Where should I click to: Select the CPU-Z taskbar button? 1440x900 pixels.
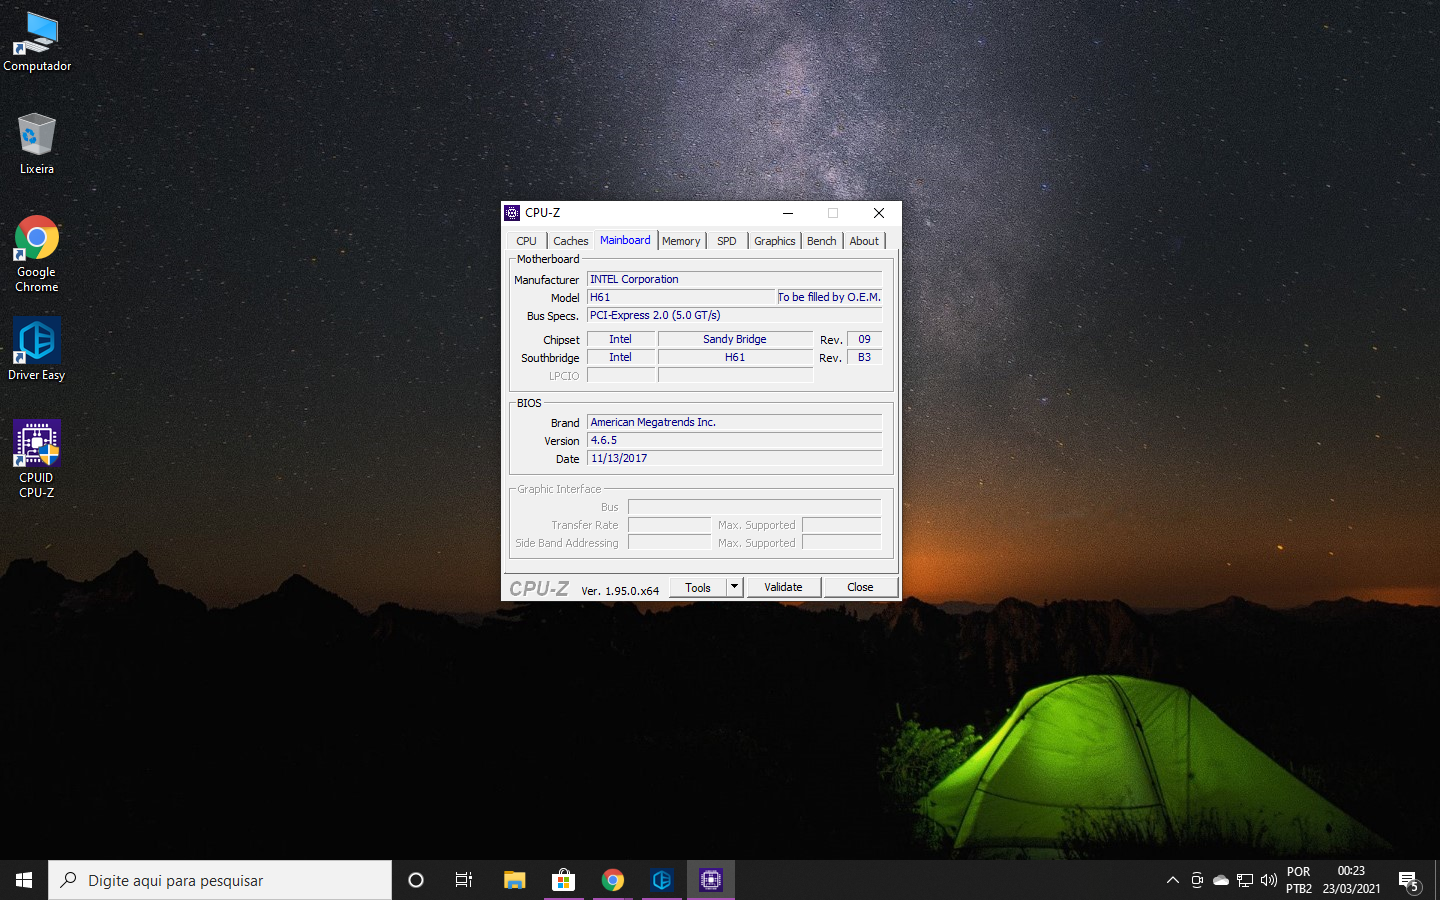pos(711,880)
